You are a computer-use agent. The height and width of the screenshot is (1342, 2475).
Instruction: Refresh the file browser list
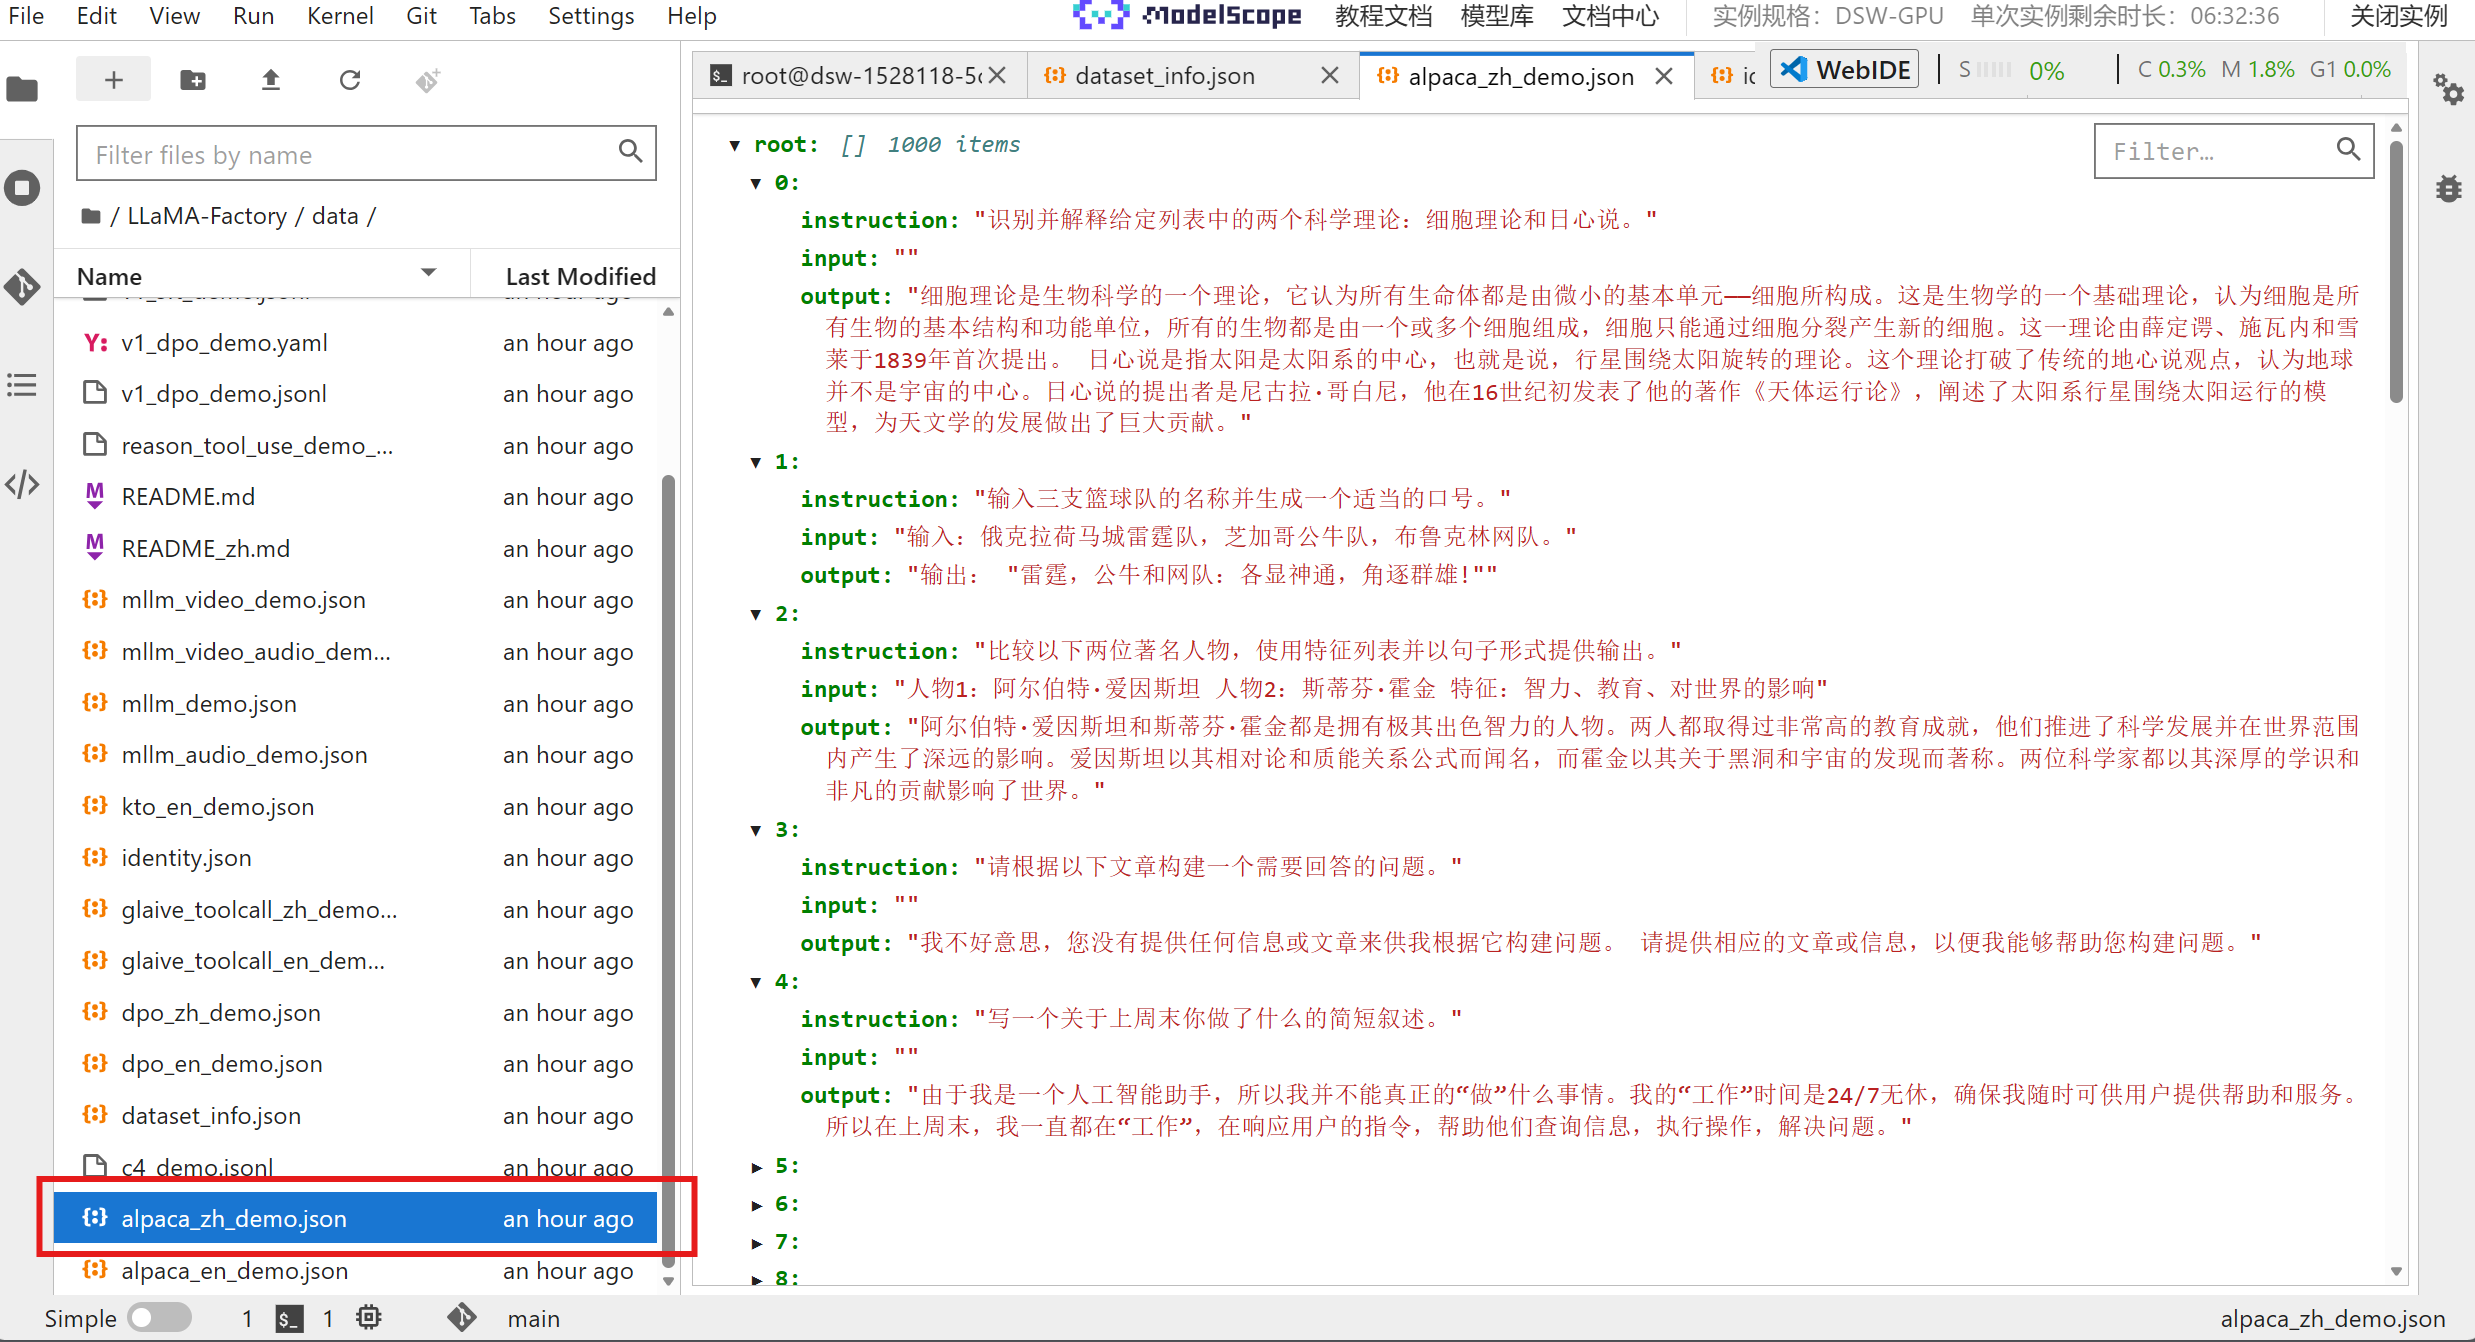coord(349,80)
